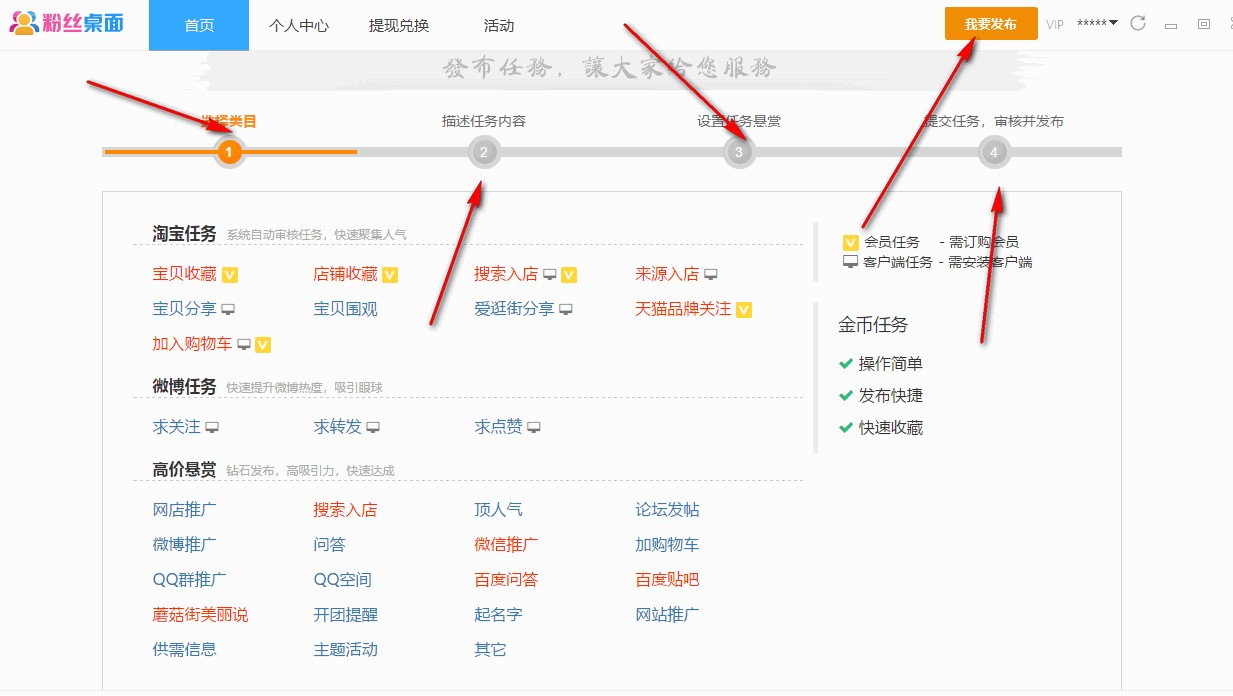
Task: Select the 求点赞 Weibo task
Action: 499,428
